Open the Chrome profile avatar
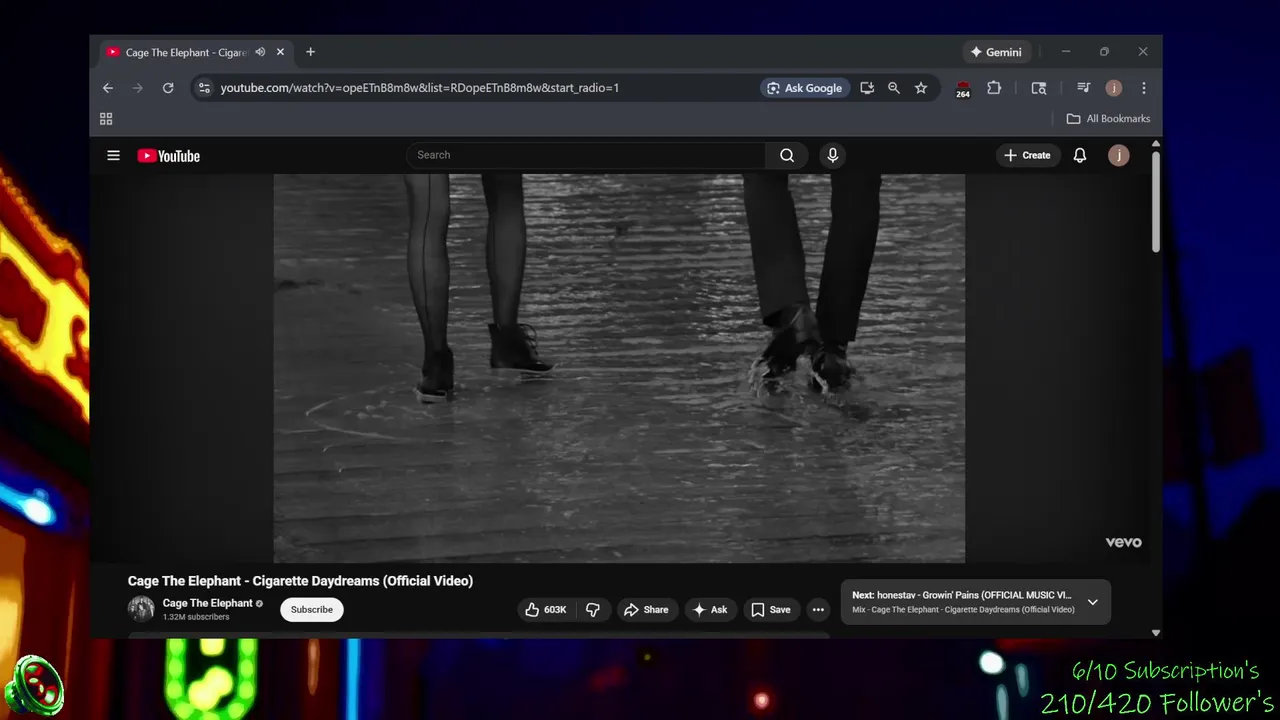1280x720 pixels. point(1114,88)
